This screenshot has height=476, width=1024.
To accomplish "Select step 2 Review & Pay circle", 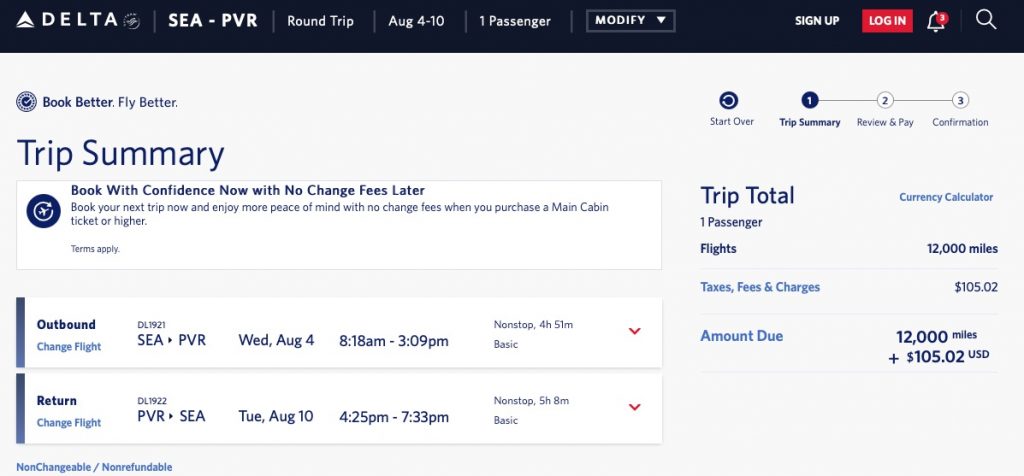I will click(x=885, y=100).
